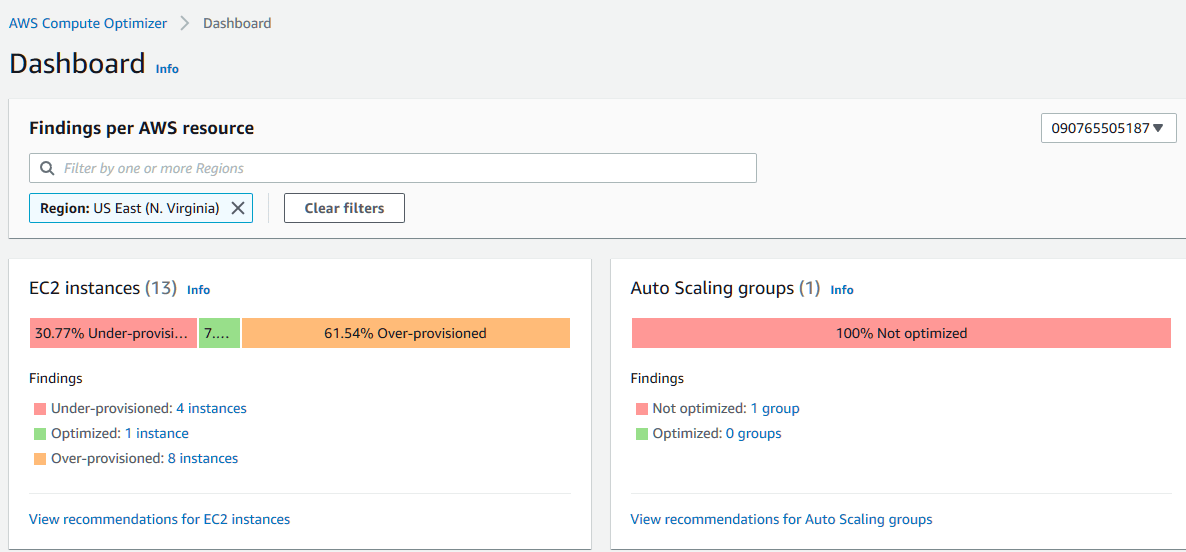Open the account 090765505187 dropdown
This screenshot has width=1186, height=552.
pos(1109,129)
